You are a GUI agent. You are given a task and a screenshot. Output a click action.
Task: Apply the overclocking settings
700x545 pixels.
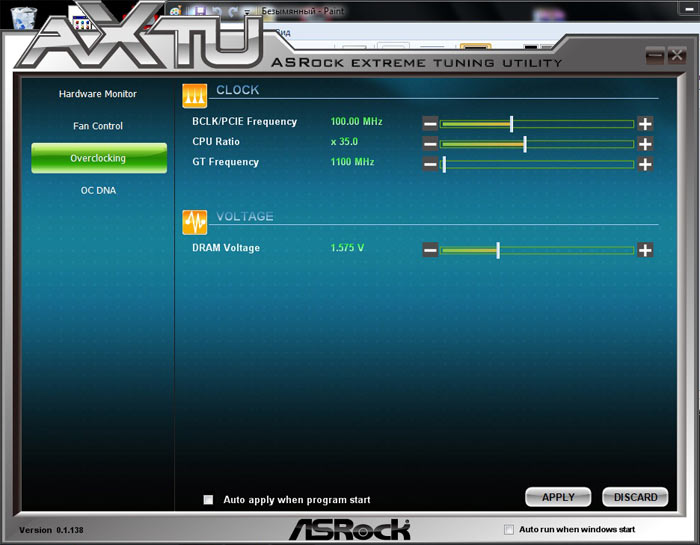(x=558, y=497)
